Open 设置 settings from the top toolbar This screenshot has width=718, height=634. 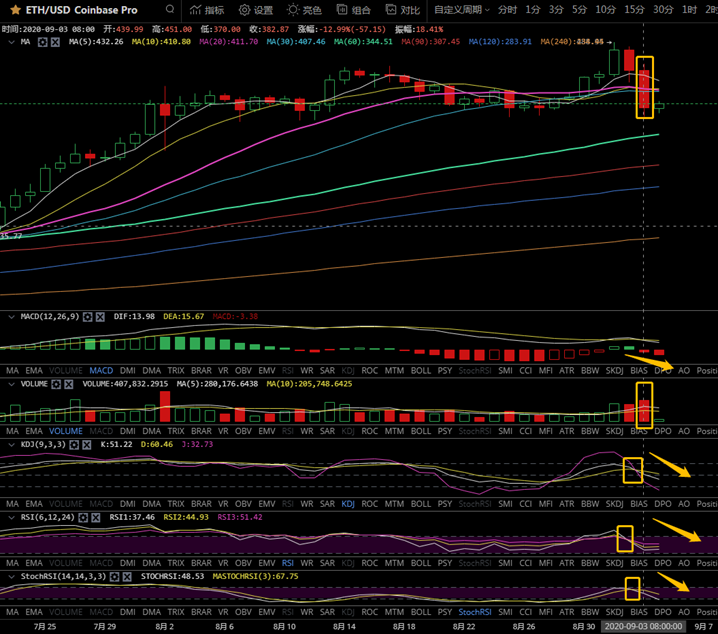point(255,10)
